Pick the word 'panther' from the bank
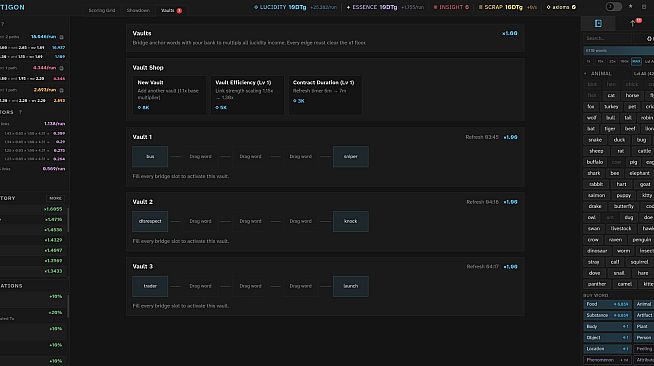The height and width of the screenshot is (366, 654). (597, 284)
